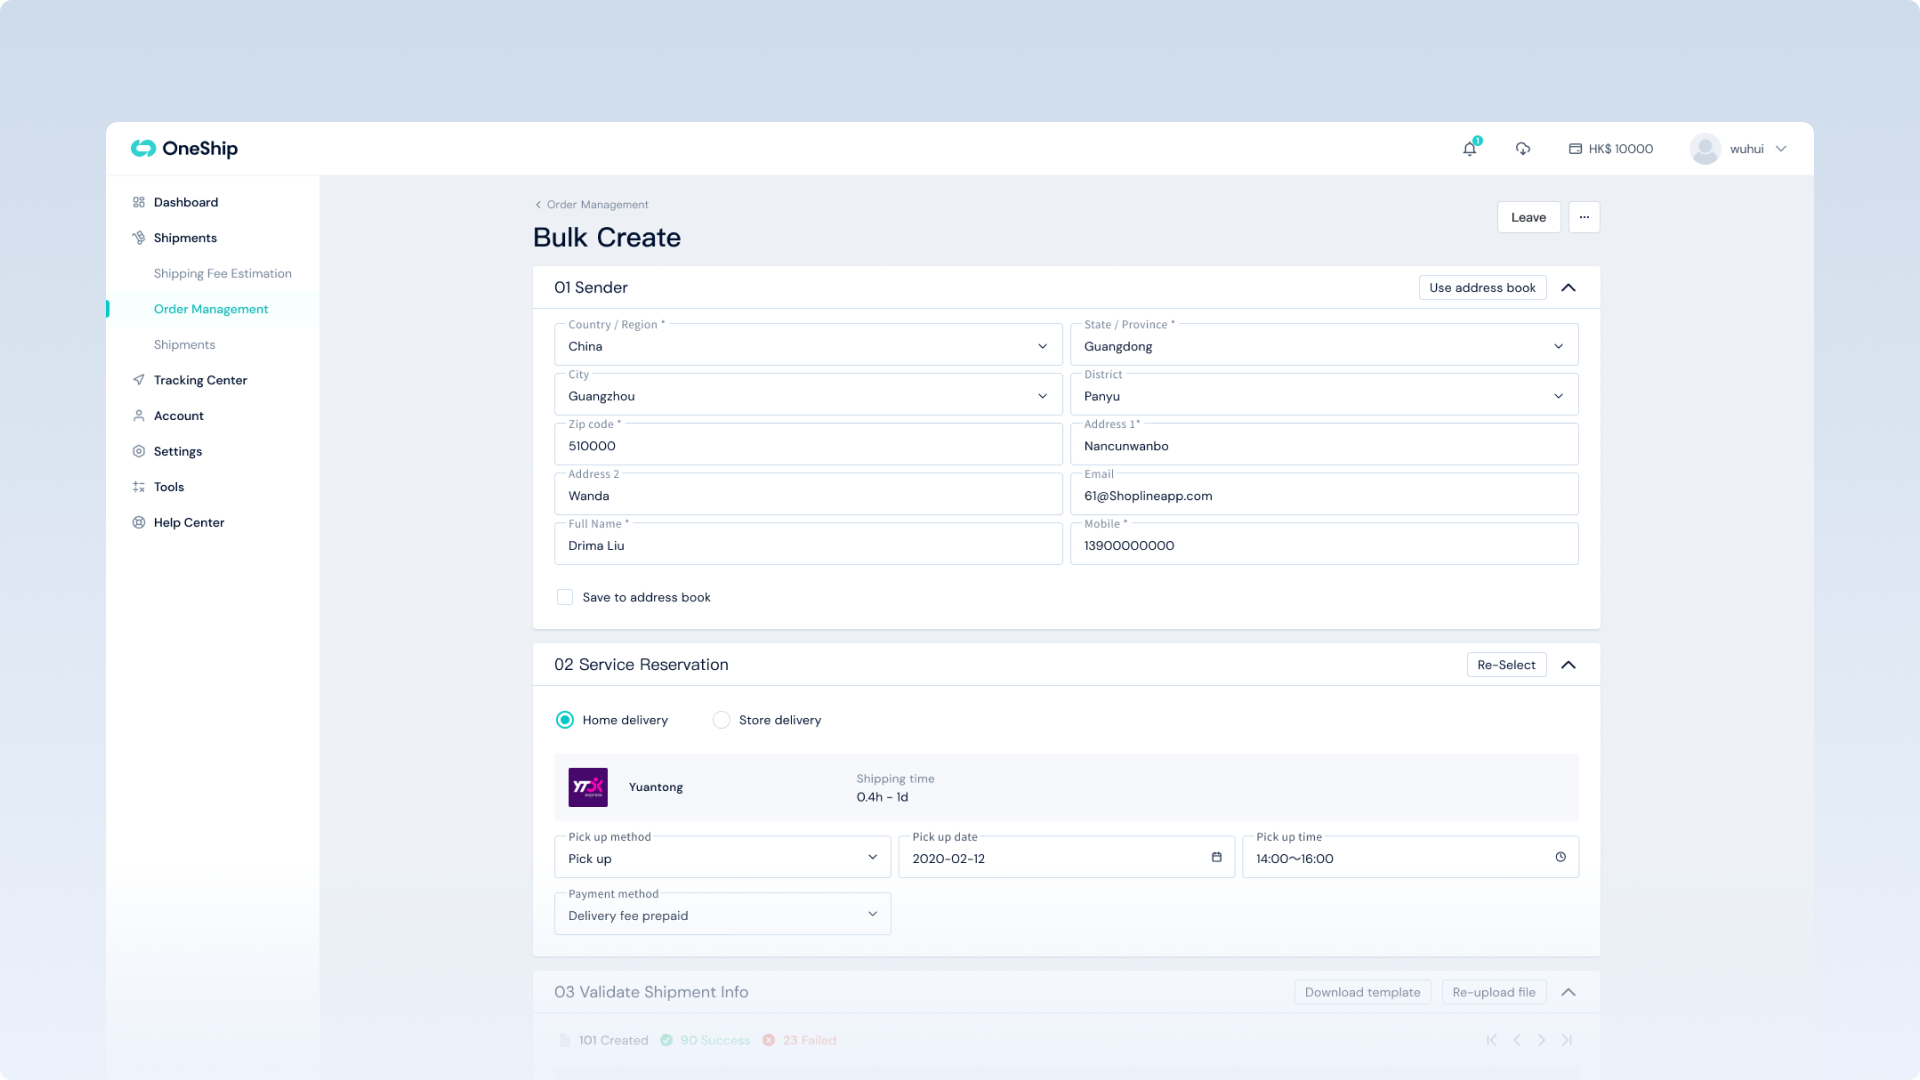Click the Full Name input field
The image size is (1920, 1080).
[x=808, y=546]
